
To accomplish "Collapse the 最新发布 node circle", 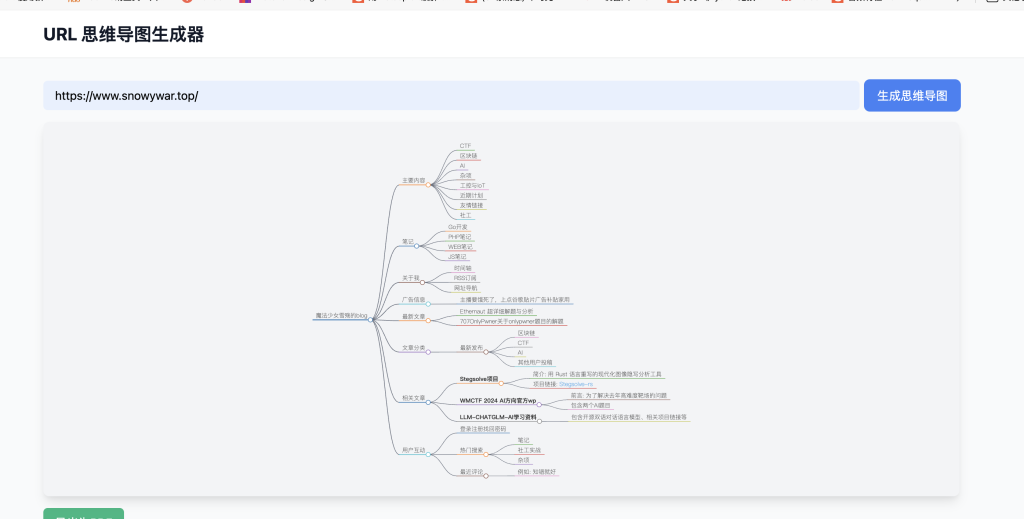I will point(486,352).
